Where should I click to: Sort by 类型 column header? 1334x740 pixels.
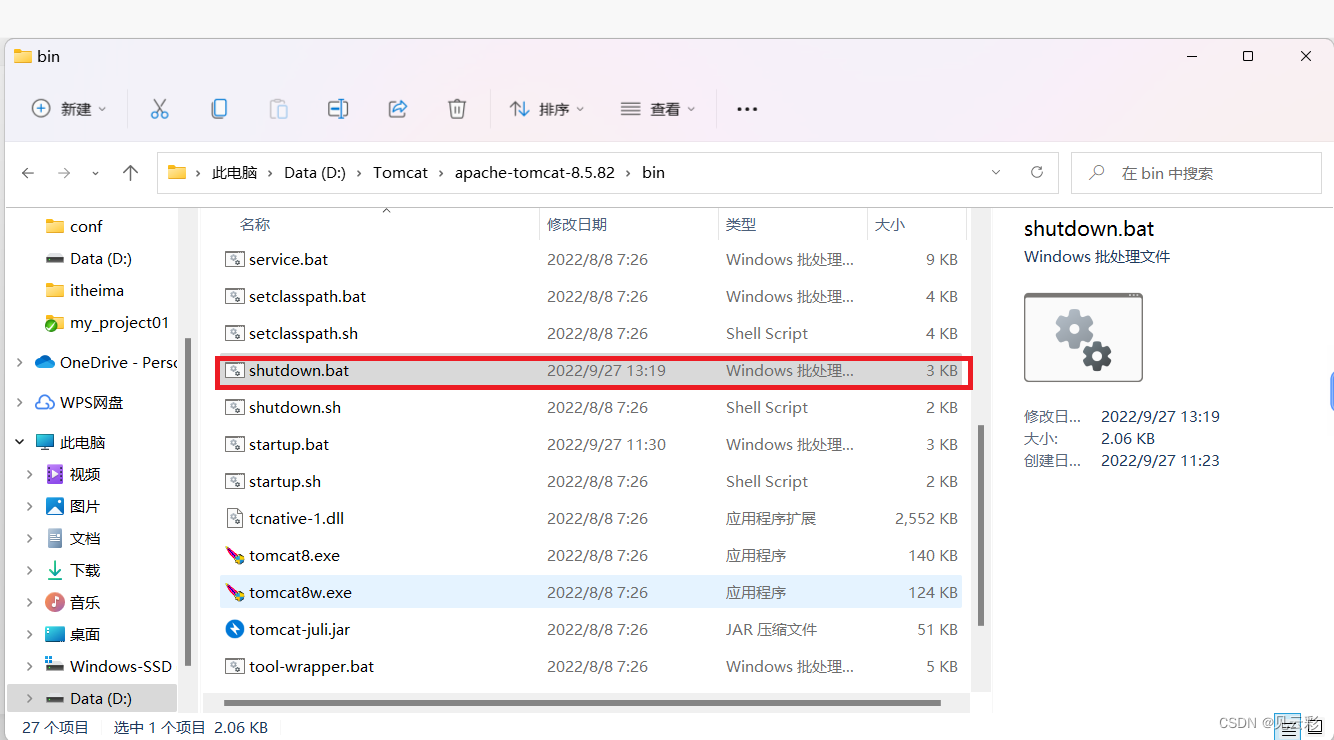click(x=741, y=225)
